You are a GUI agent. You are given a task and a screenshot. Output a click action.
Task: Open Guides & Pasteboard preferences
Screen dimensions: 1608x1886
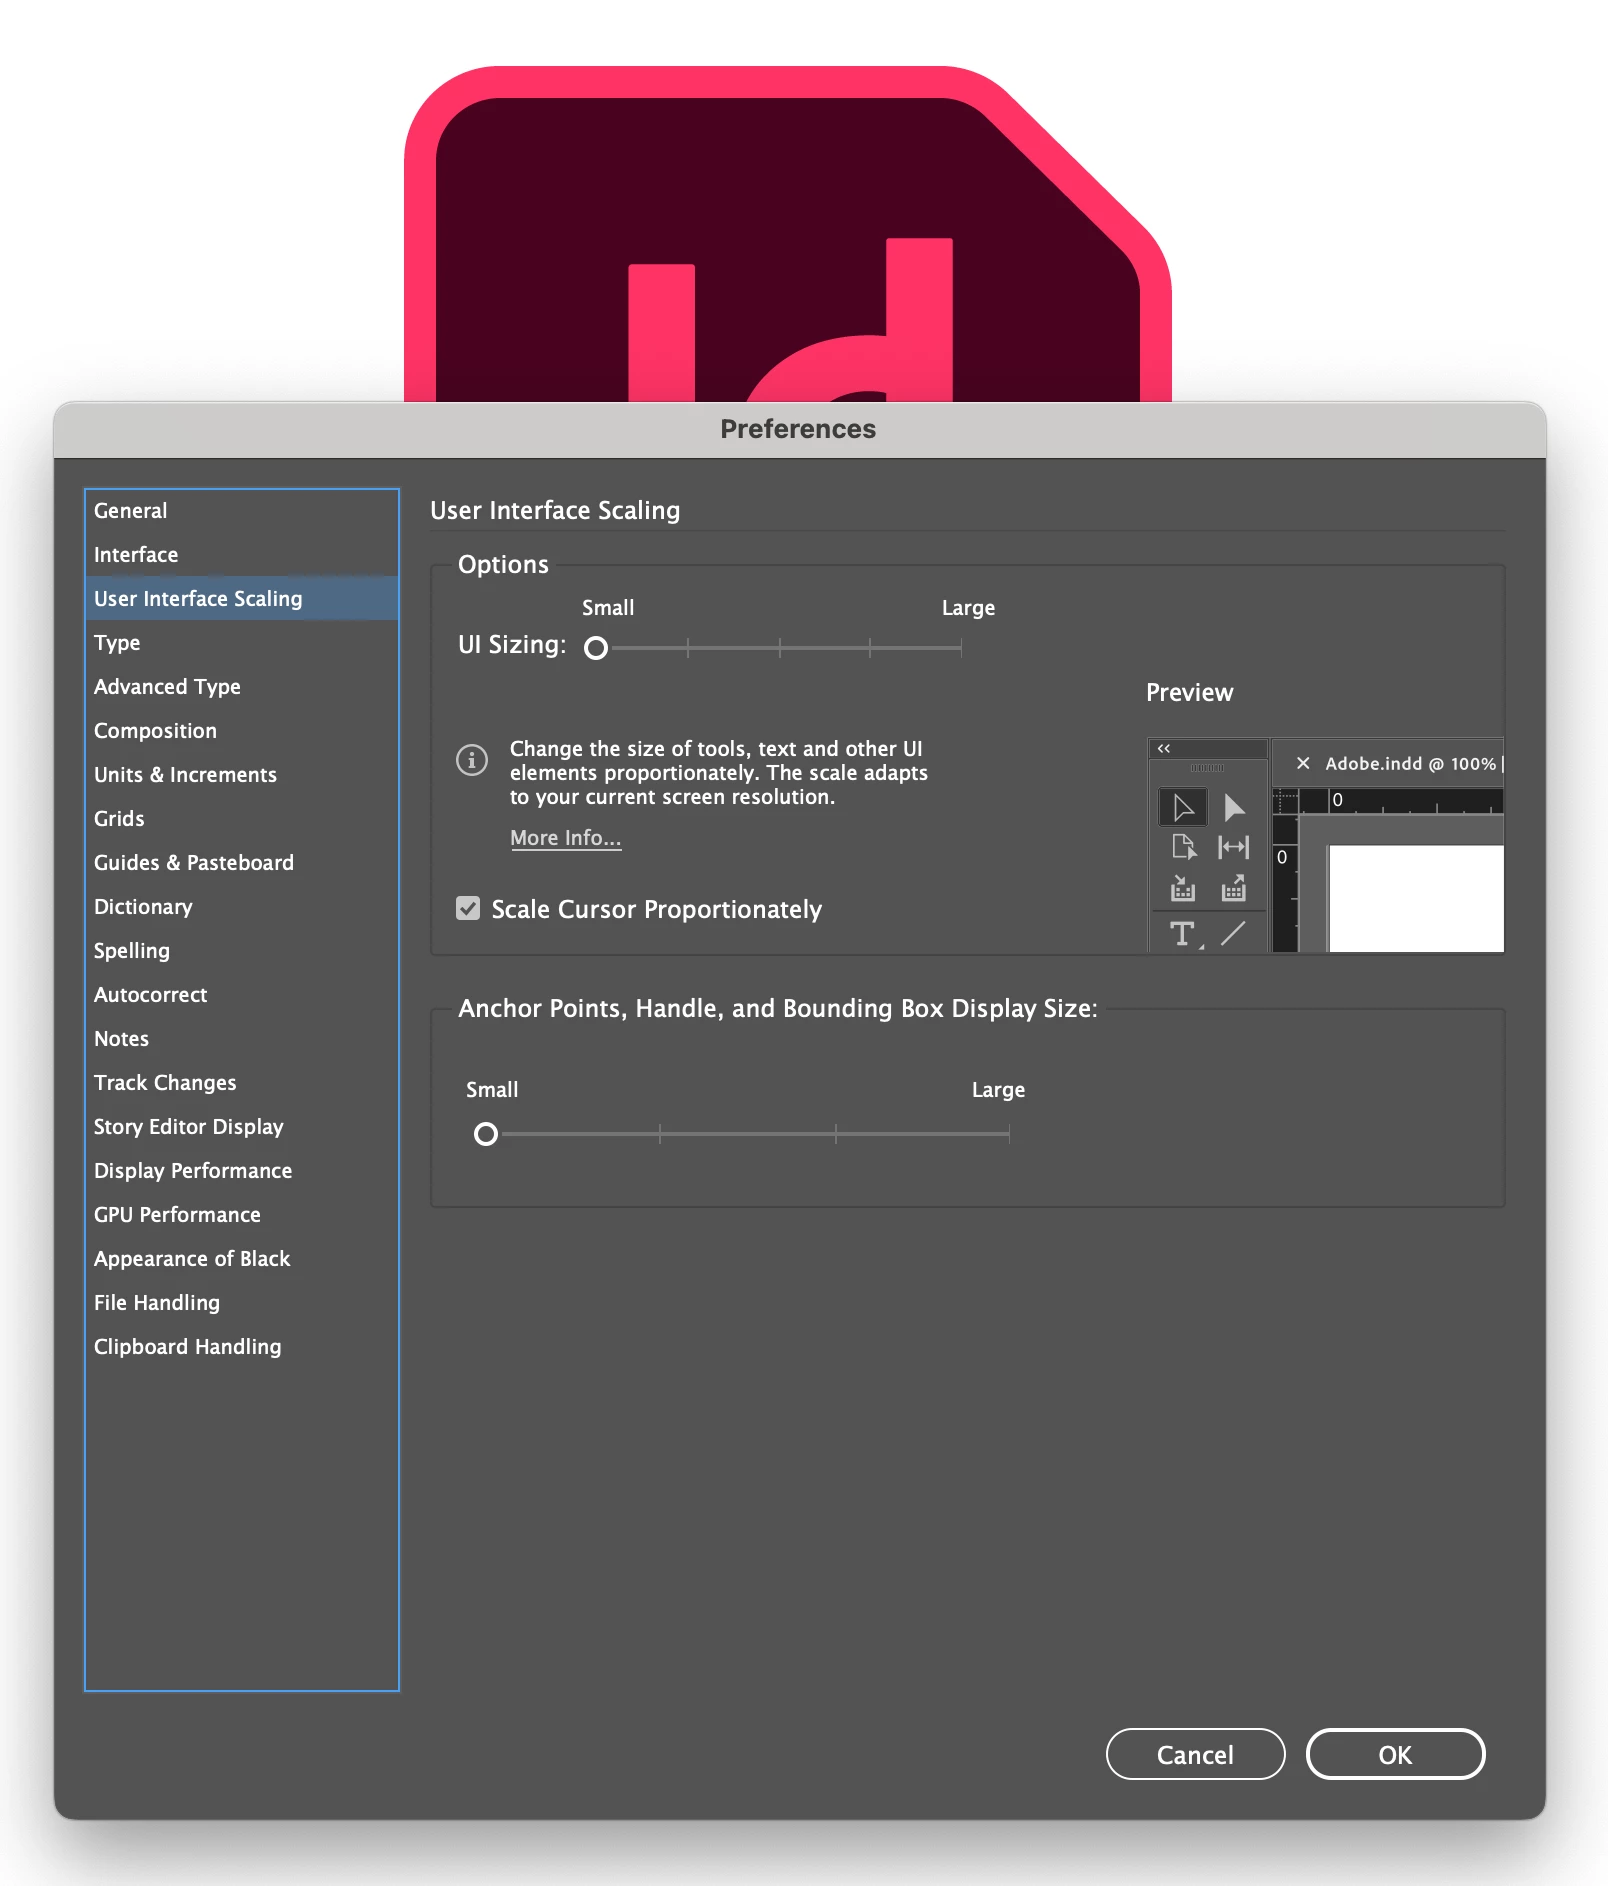pyautogui.click(x=242, y=862)
